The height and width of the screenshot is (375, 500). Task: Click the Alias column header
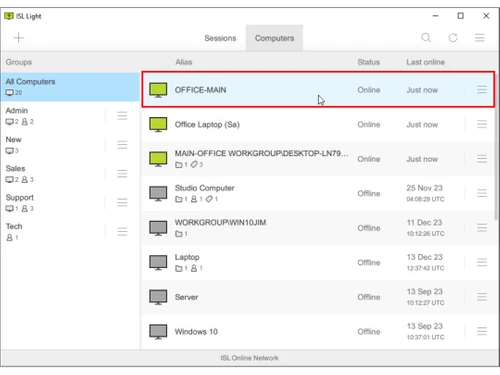[x=184, y=62]
